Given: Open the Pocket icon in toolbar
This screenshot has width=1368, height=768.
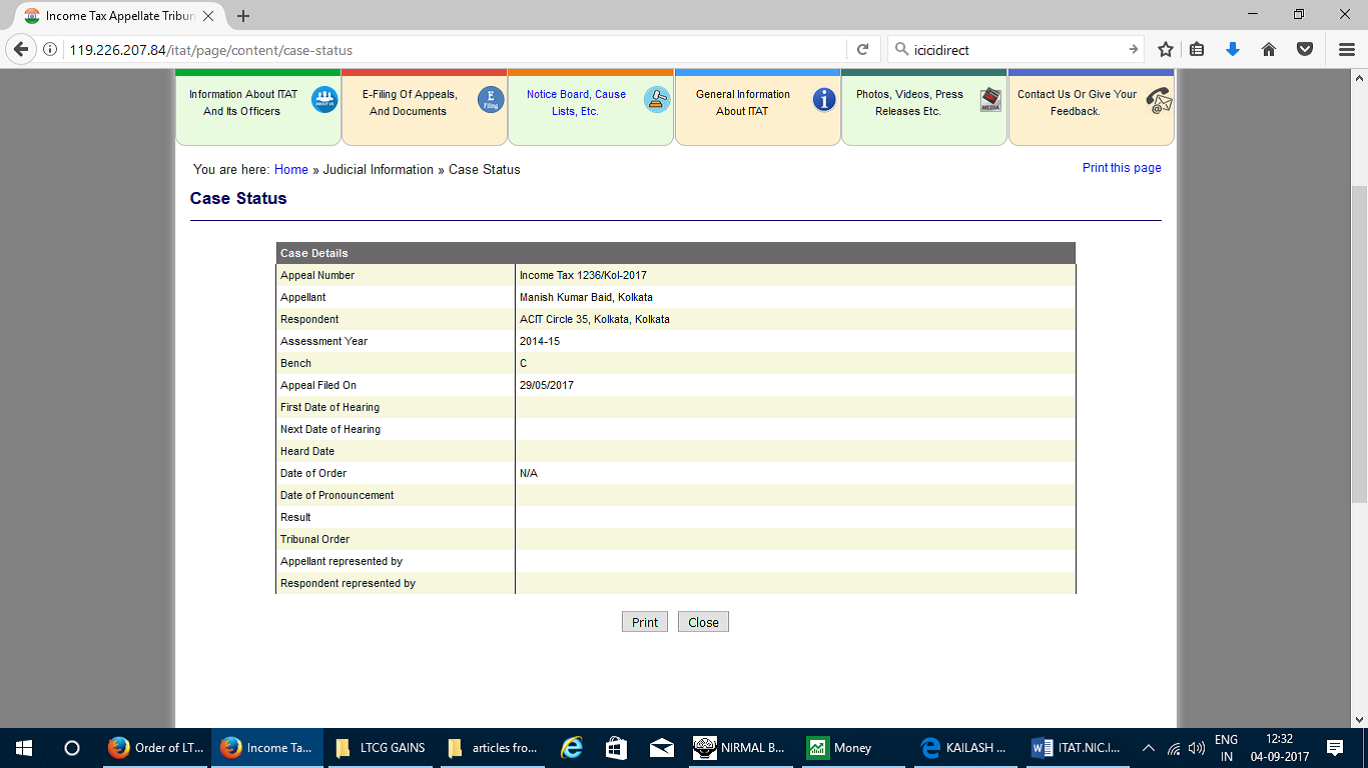Looking at the screenshot, I should [x=1304, y=50].
